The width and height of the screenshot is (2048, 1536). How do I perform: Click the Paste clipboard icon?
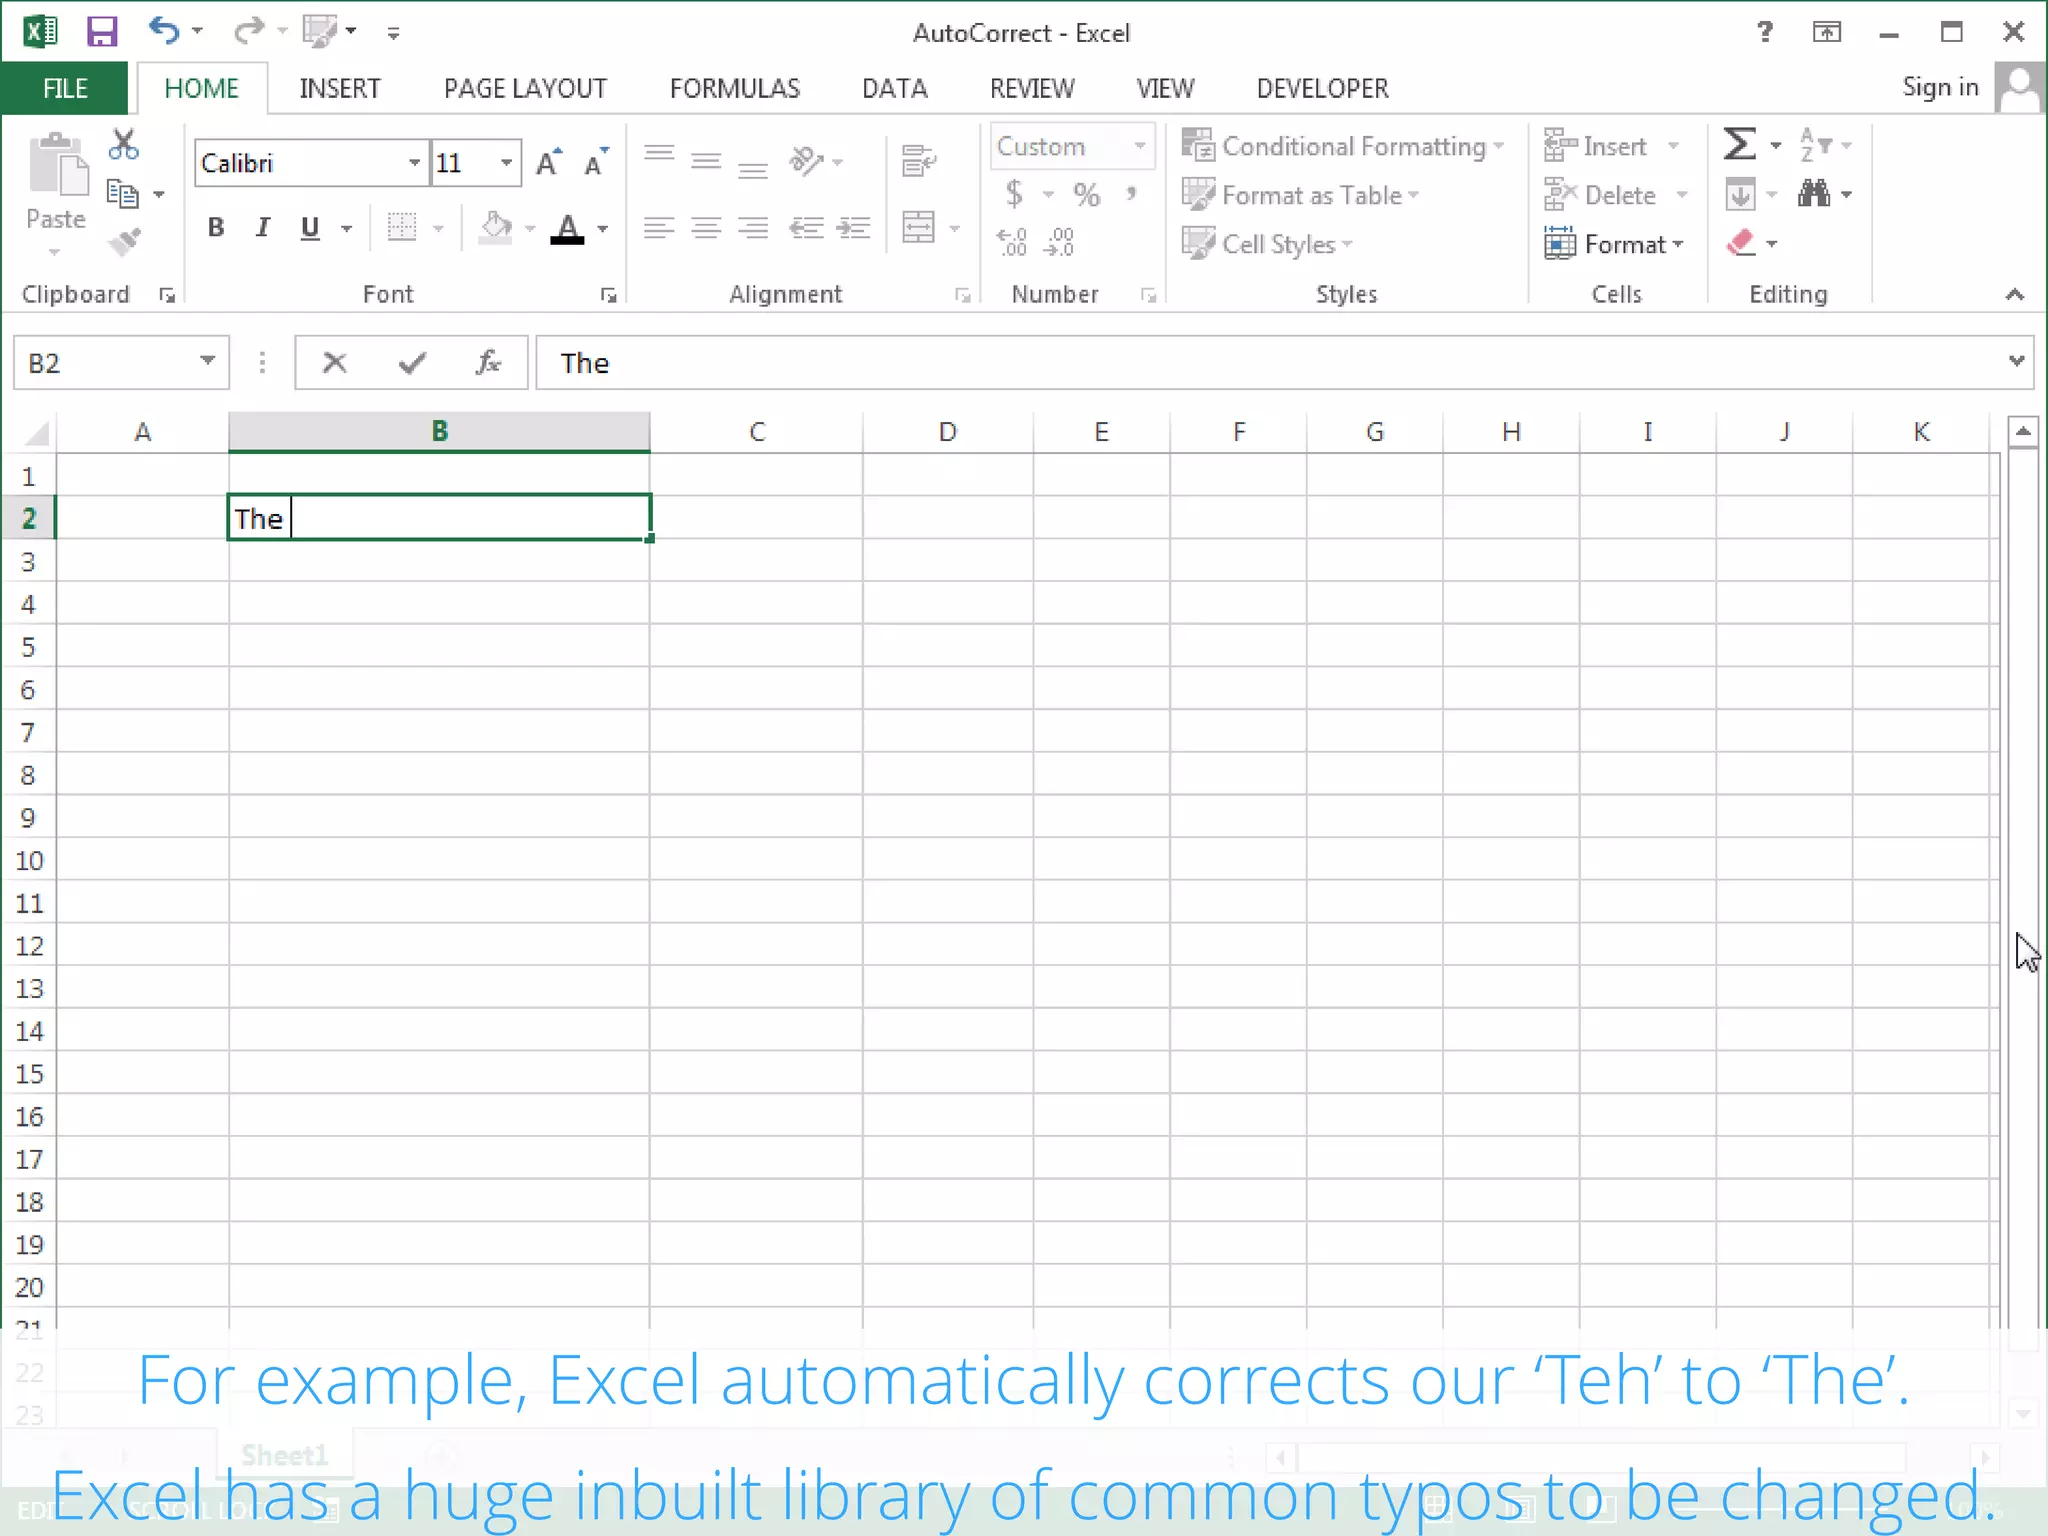pos(57,166)
